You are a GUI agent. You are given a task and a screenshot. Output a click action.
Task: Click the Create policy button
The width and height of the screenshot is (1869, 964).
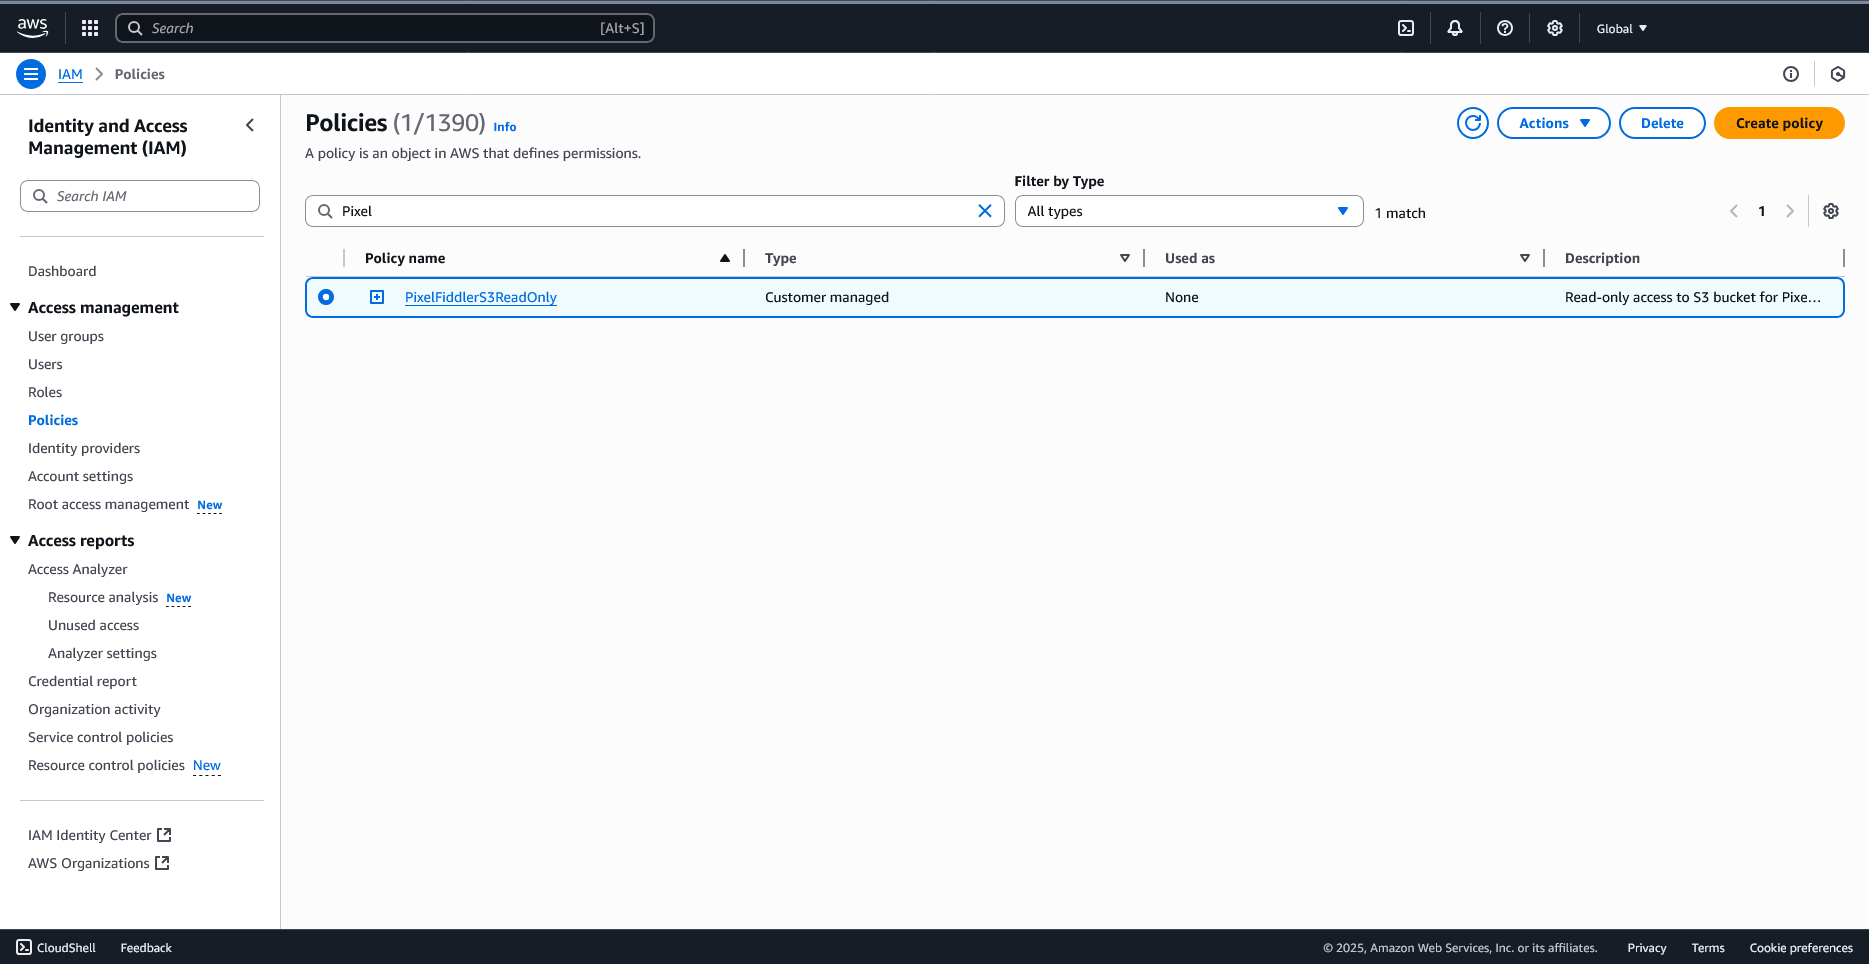point(1779,123)
